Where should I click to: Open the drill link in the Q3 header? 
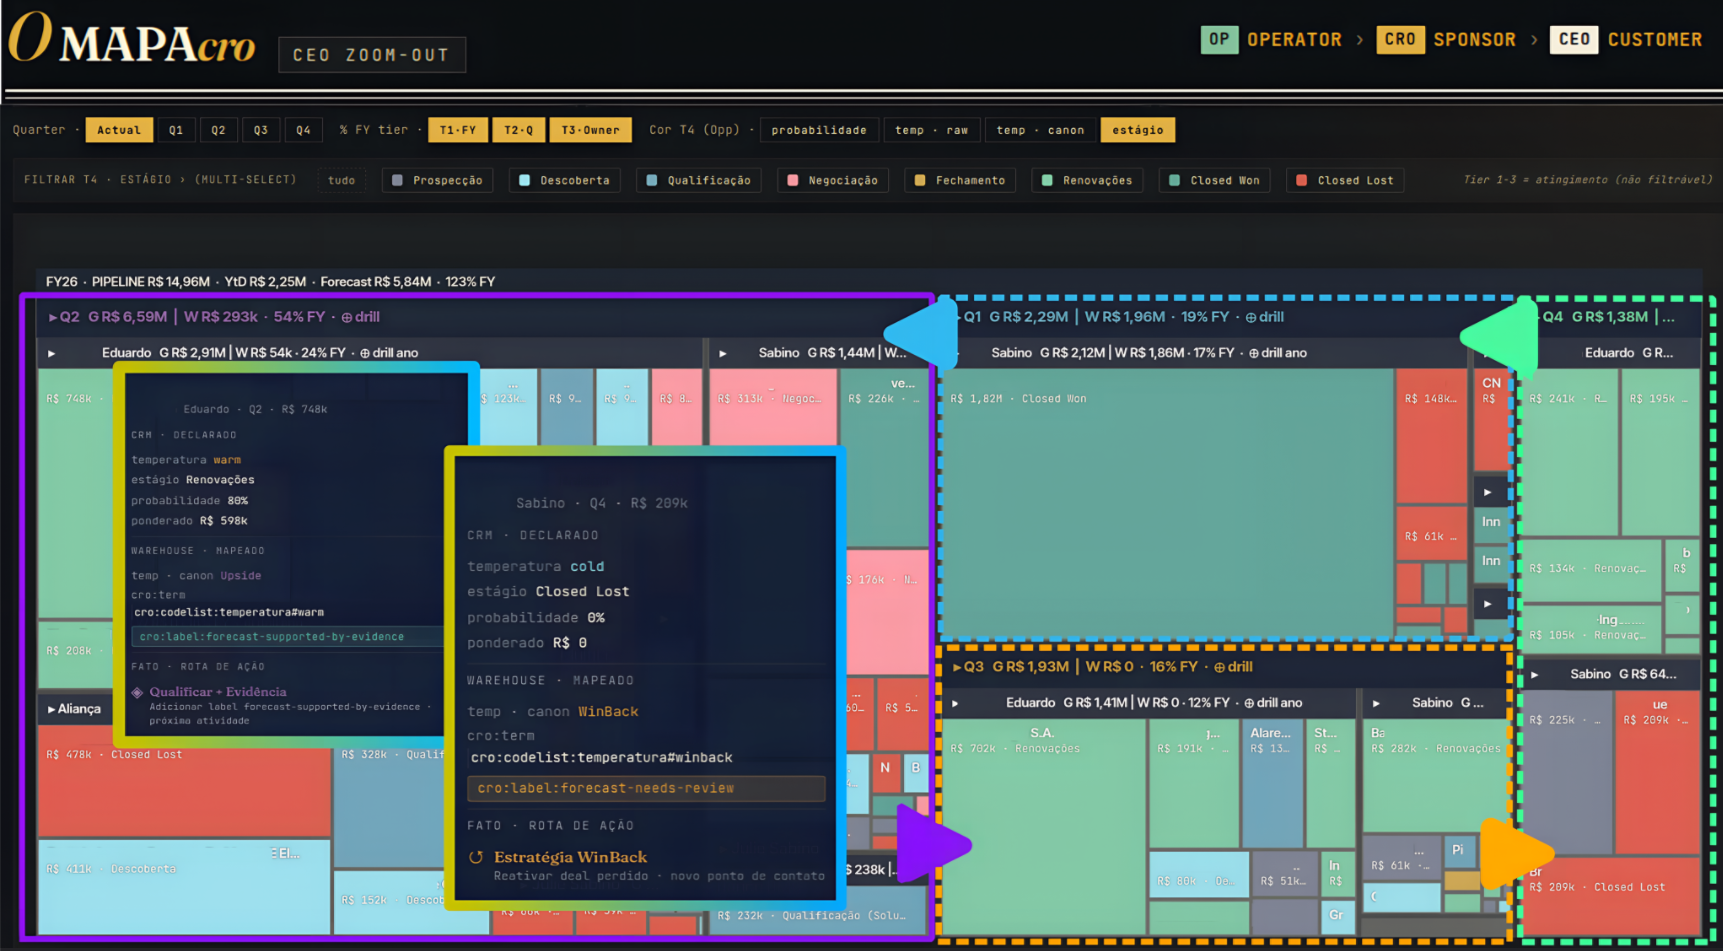[x=1233, y=667]
